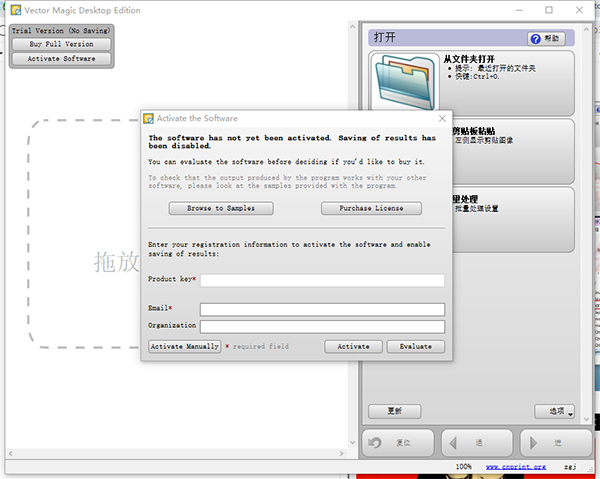
Task: Click Trial Version (No Saving) label
Action: click(61, 31)
